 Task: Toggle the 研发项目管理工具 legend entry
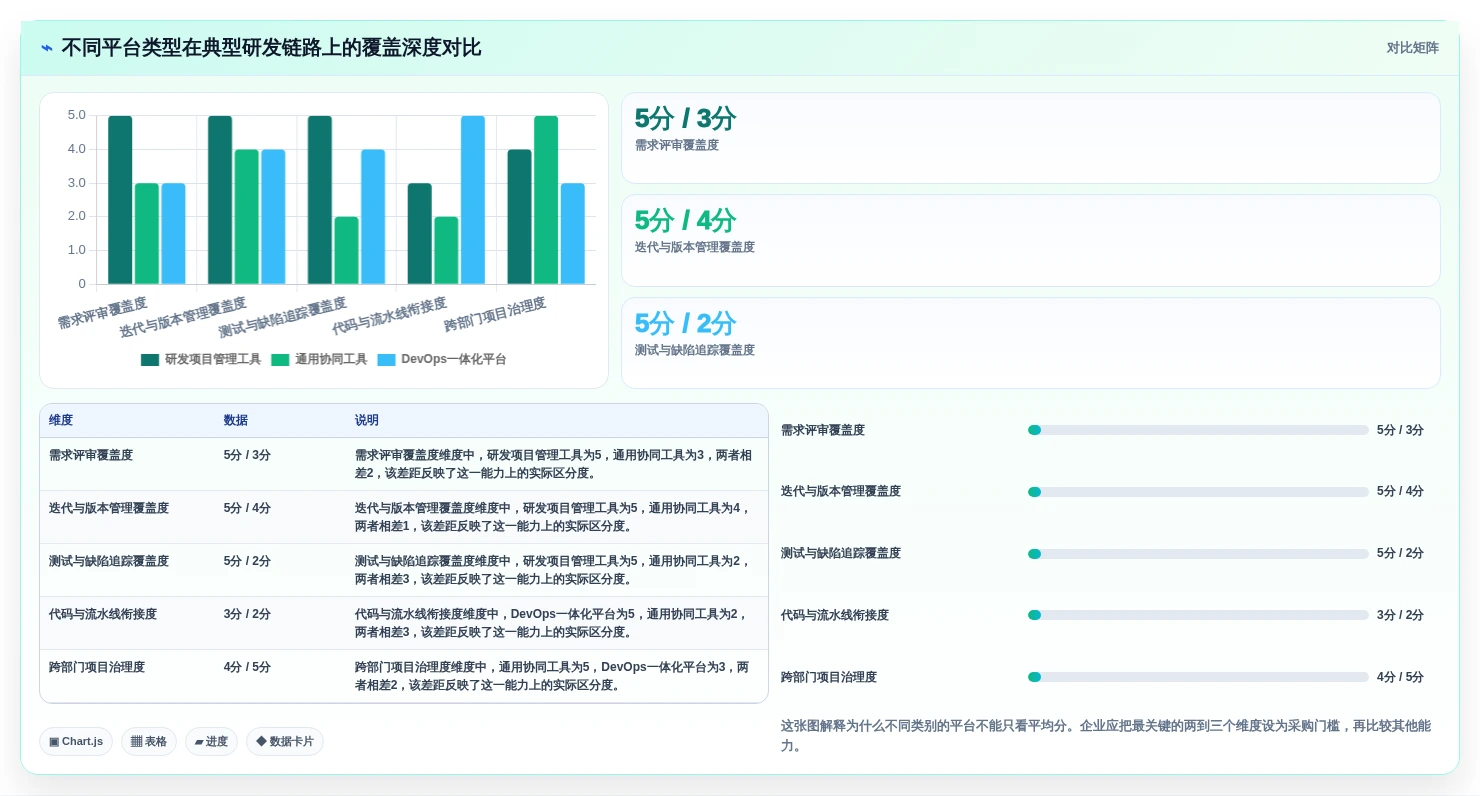(201, 359)
